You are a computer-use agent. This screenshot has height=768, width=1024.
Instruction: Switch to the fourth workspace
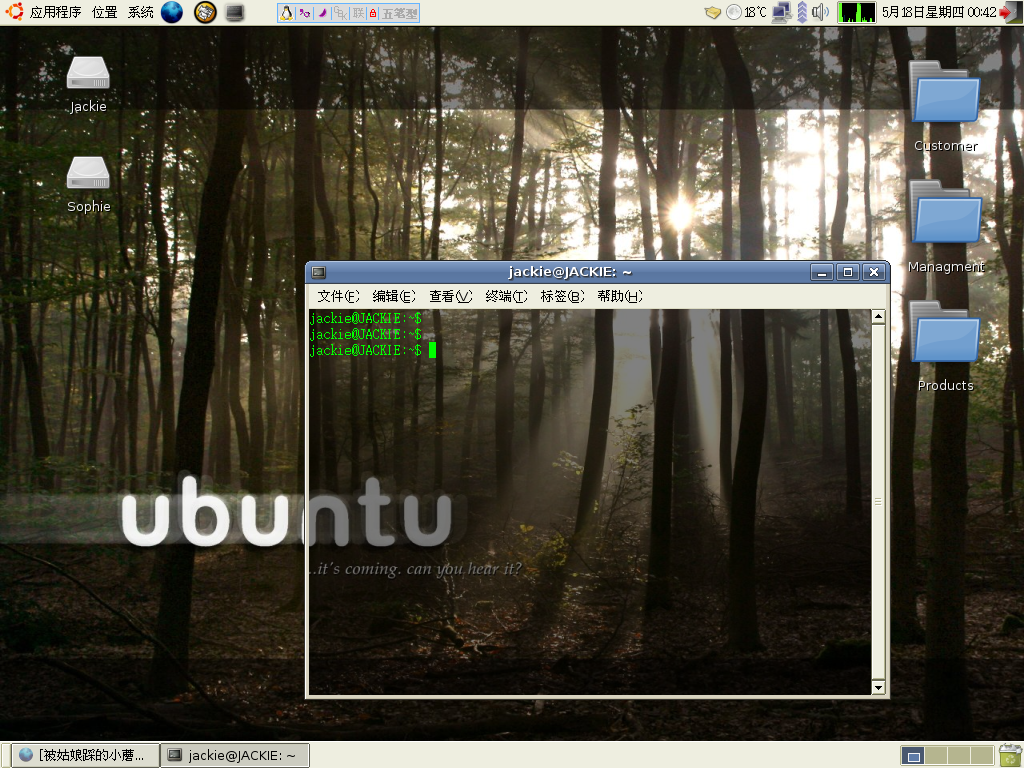click(x=982, y=756)
